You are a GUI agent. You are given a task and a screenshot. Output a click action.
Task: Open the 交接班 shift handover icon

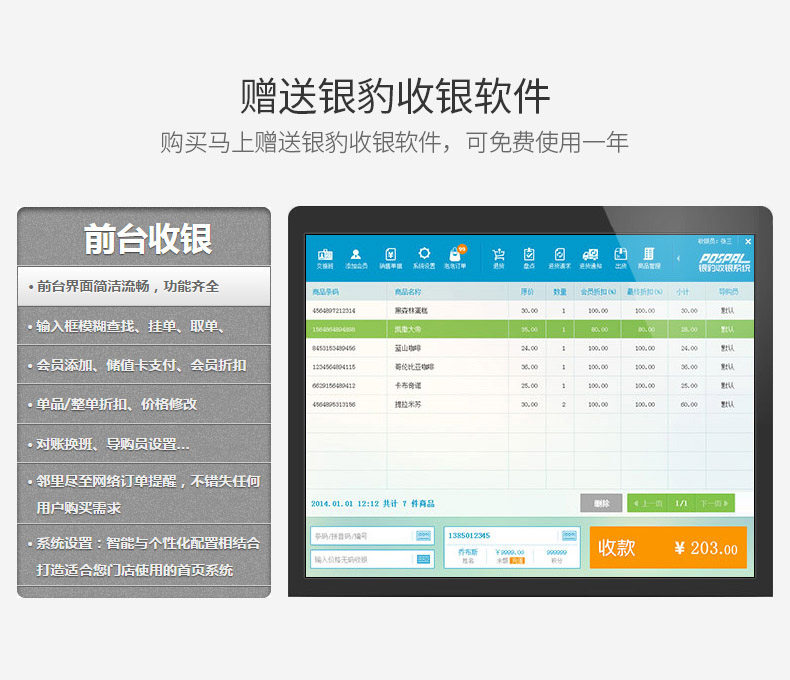(325, 258)
